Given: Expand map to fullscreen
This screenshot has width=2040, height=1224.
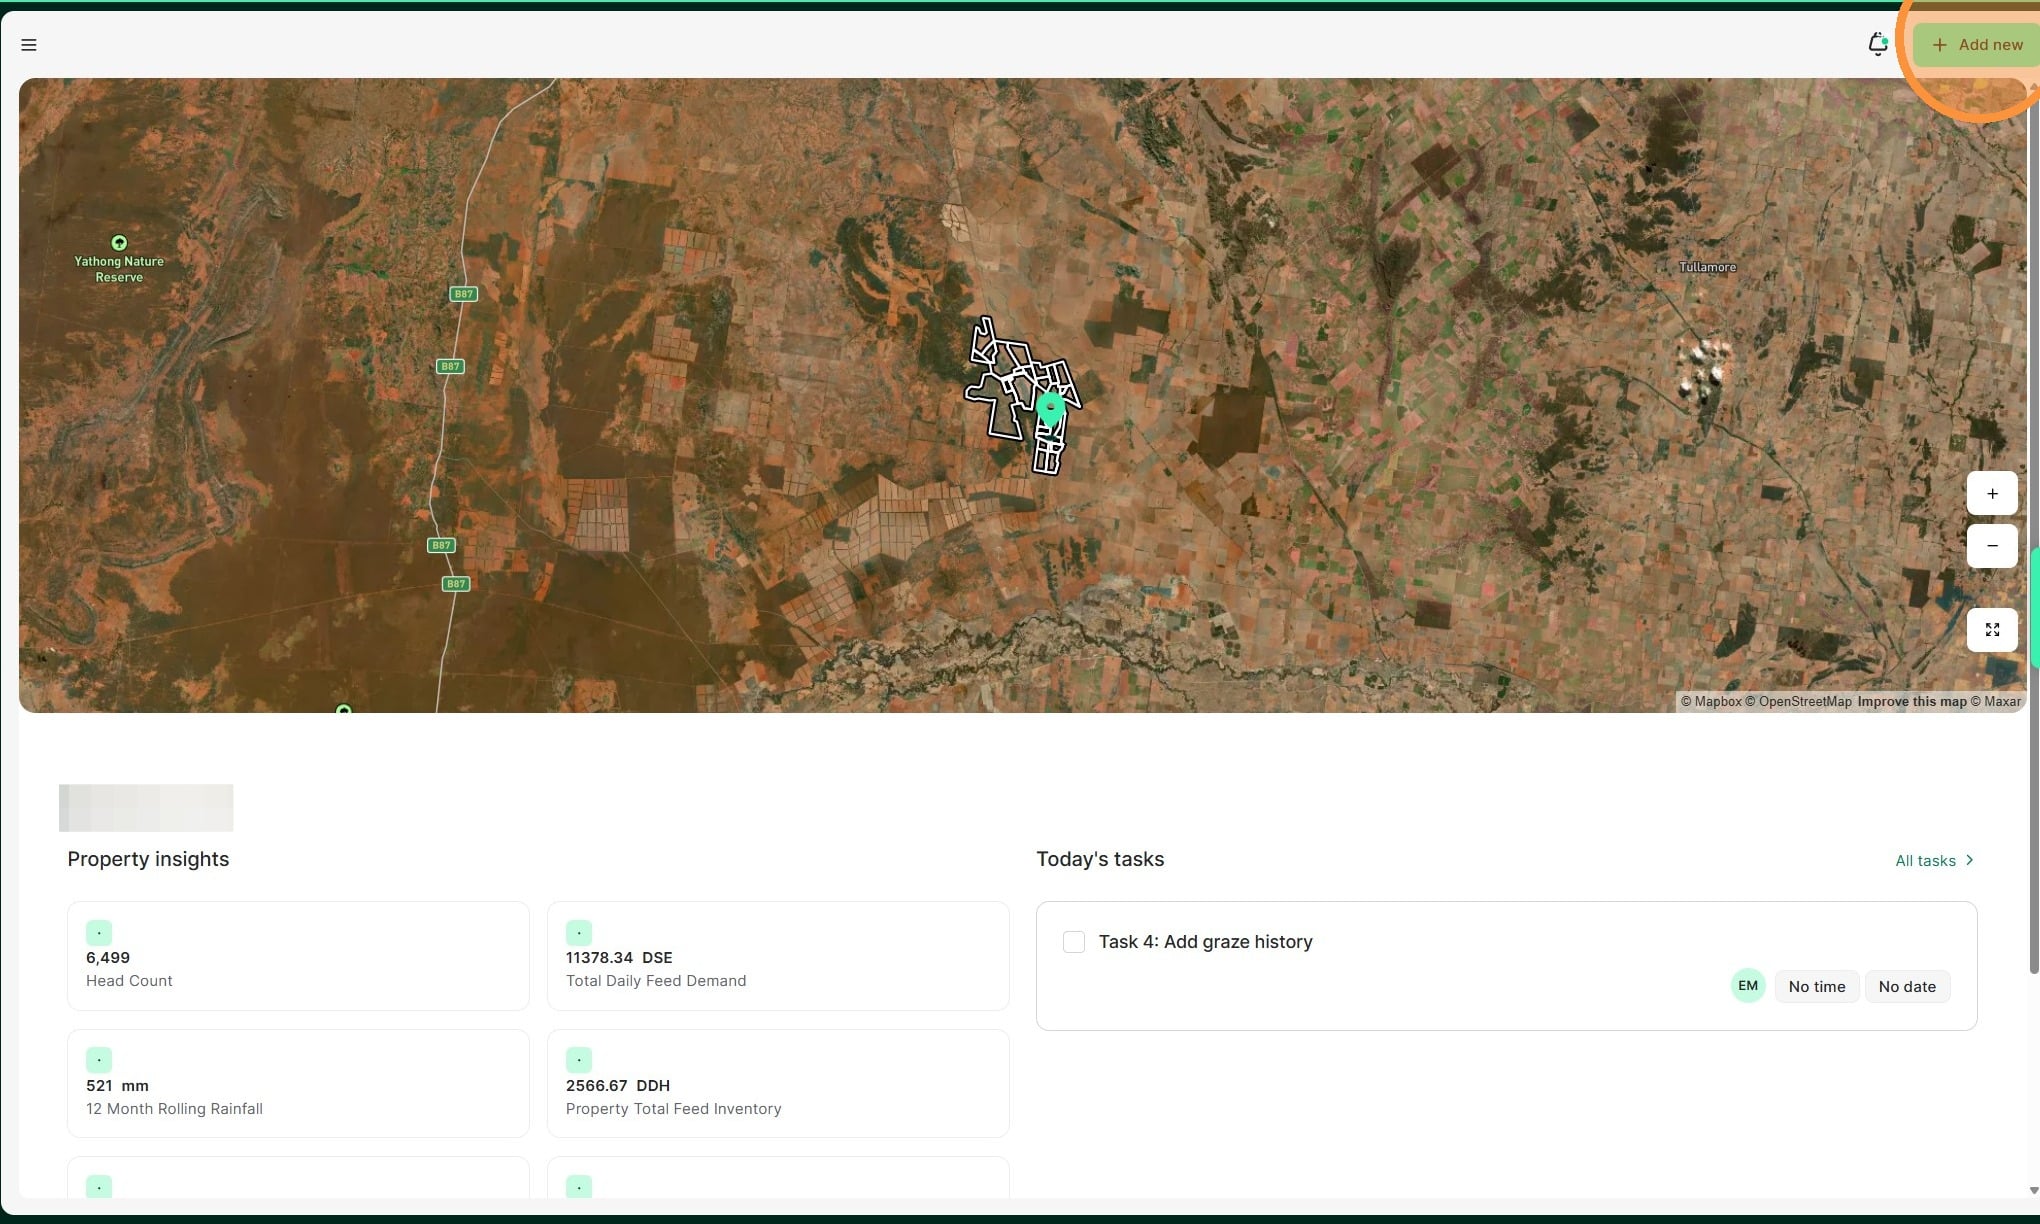Looking at the screenshot, I should click(x=1991, y=630).
